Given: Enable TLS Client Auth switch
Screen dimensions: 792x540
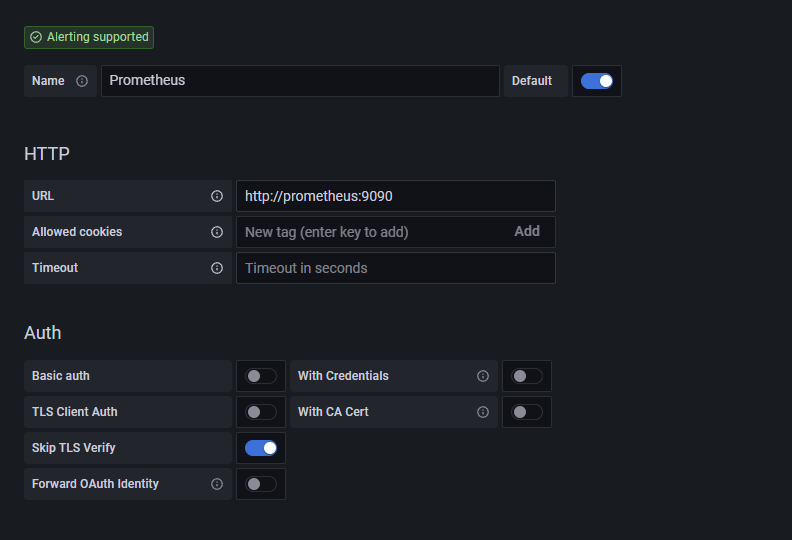Looking at the screenshot, I should coord(261,412).
